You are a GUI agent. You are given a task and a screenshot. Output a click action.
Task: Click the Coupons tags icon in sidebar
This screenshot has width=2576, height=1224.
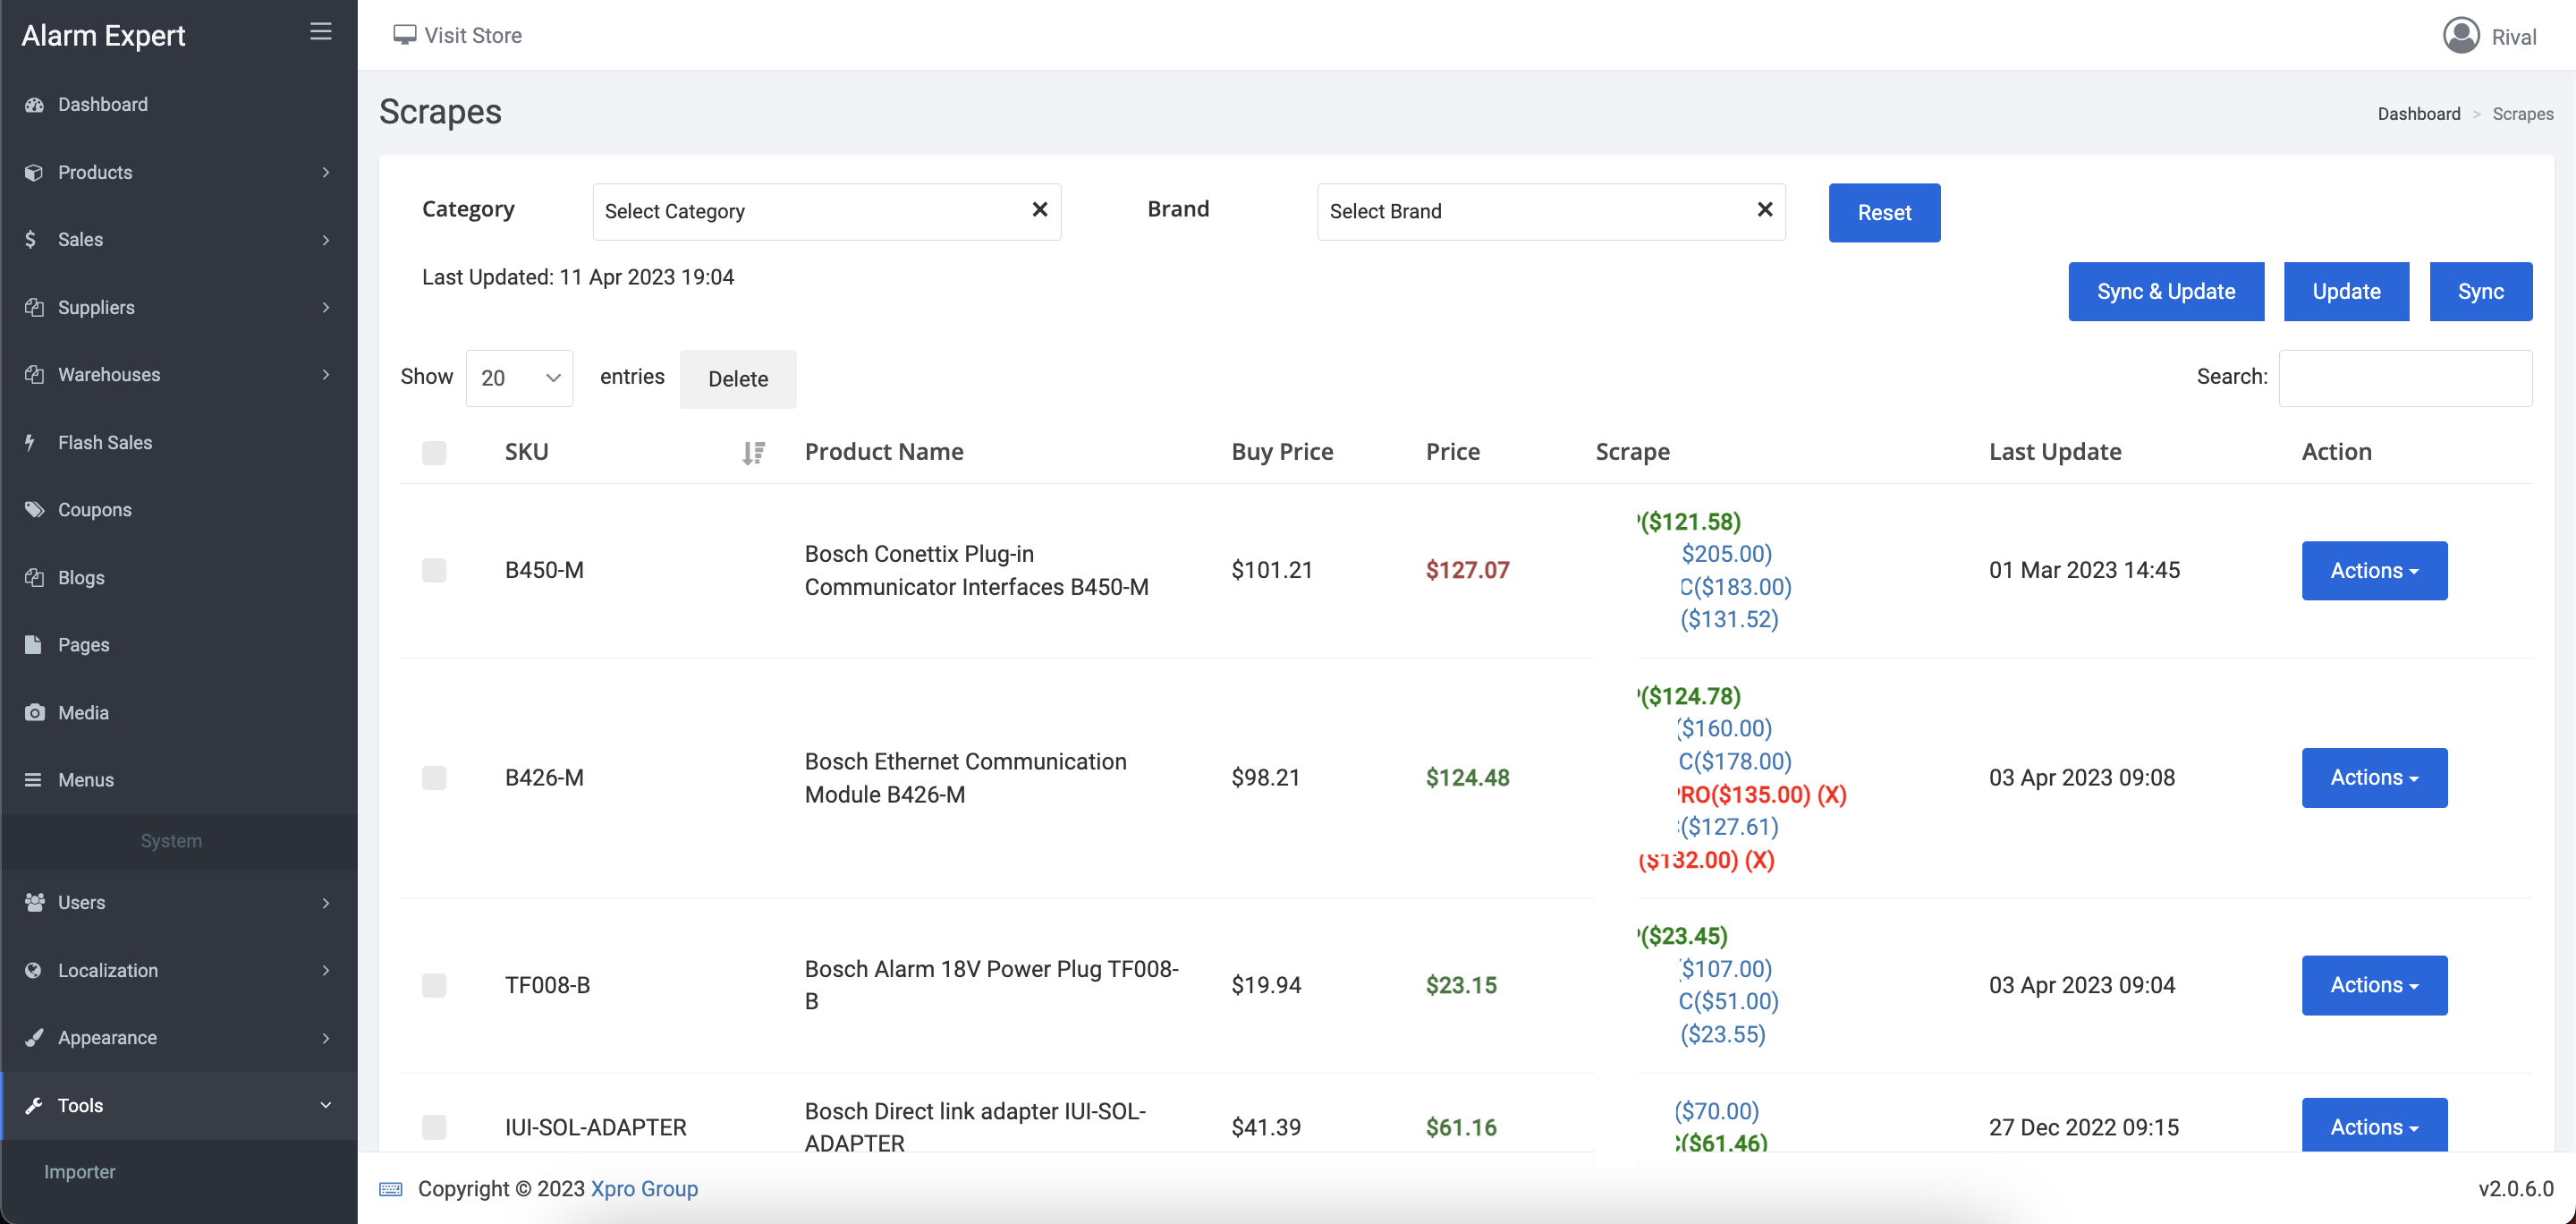(35, 509)
